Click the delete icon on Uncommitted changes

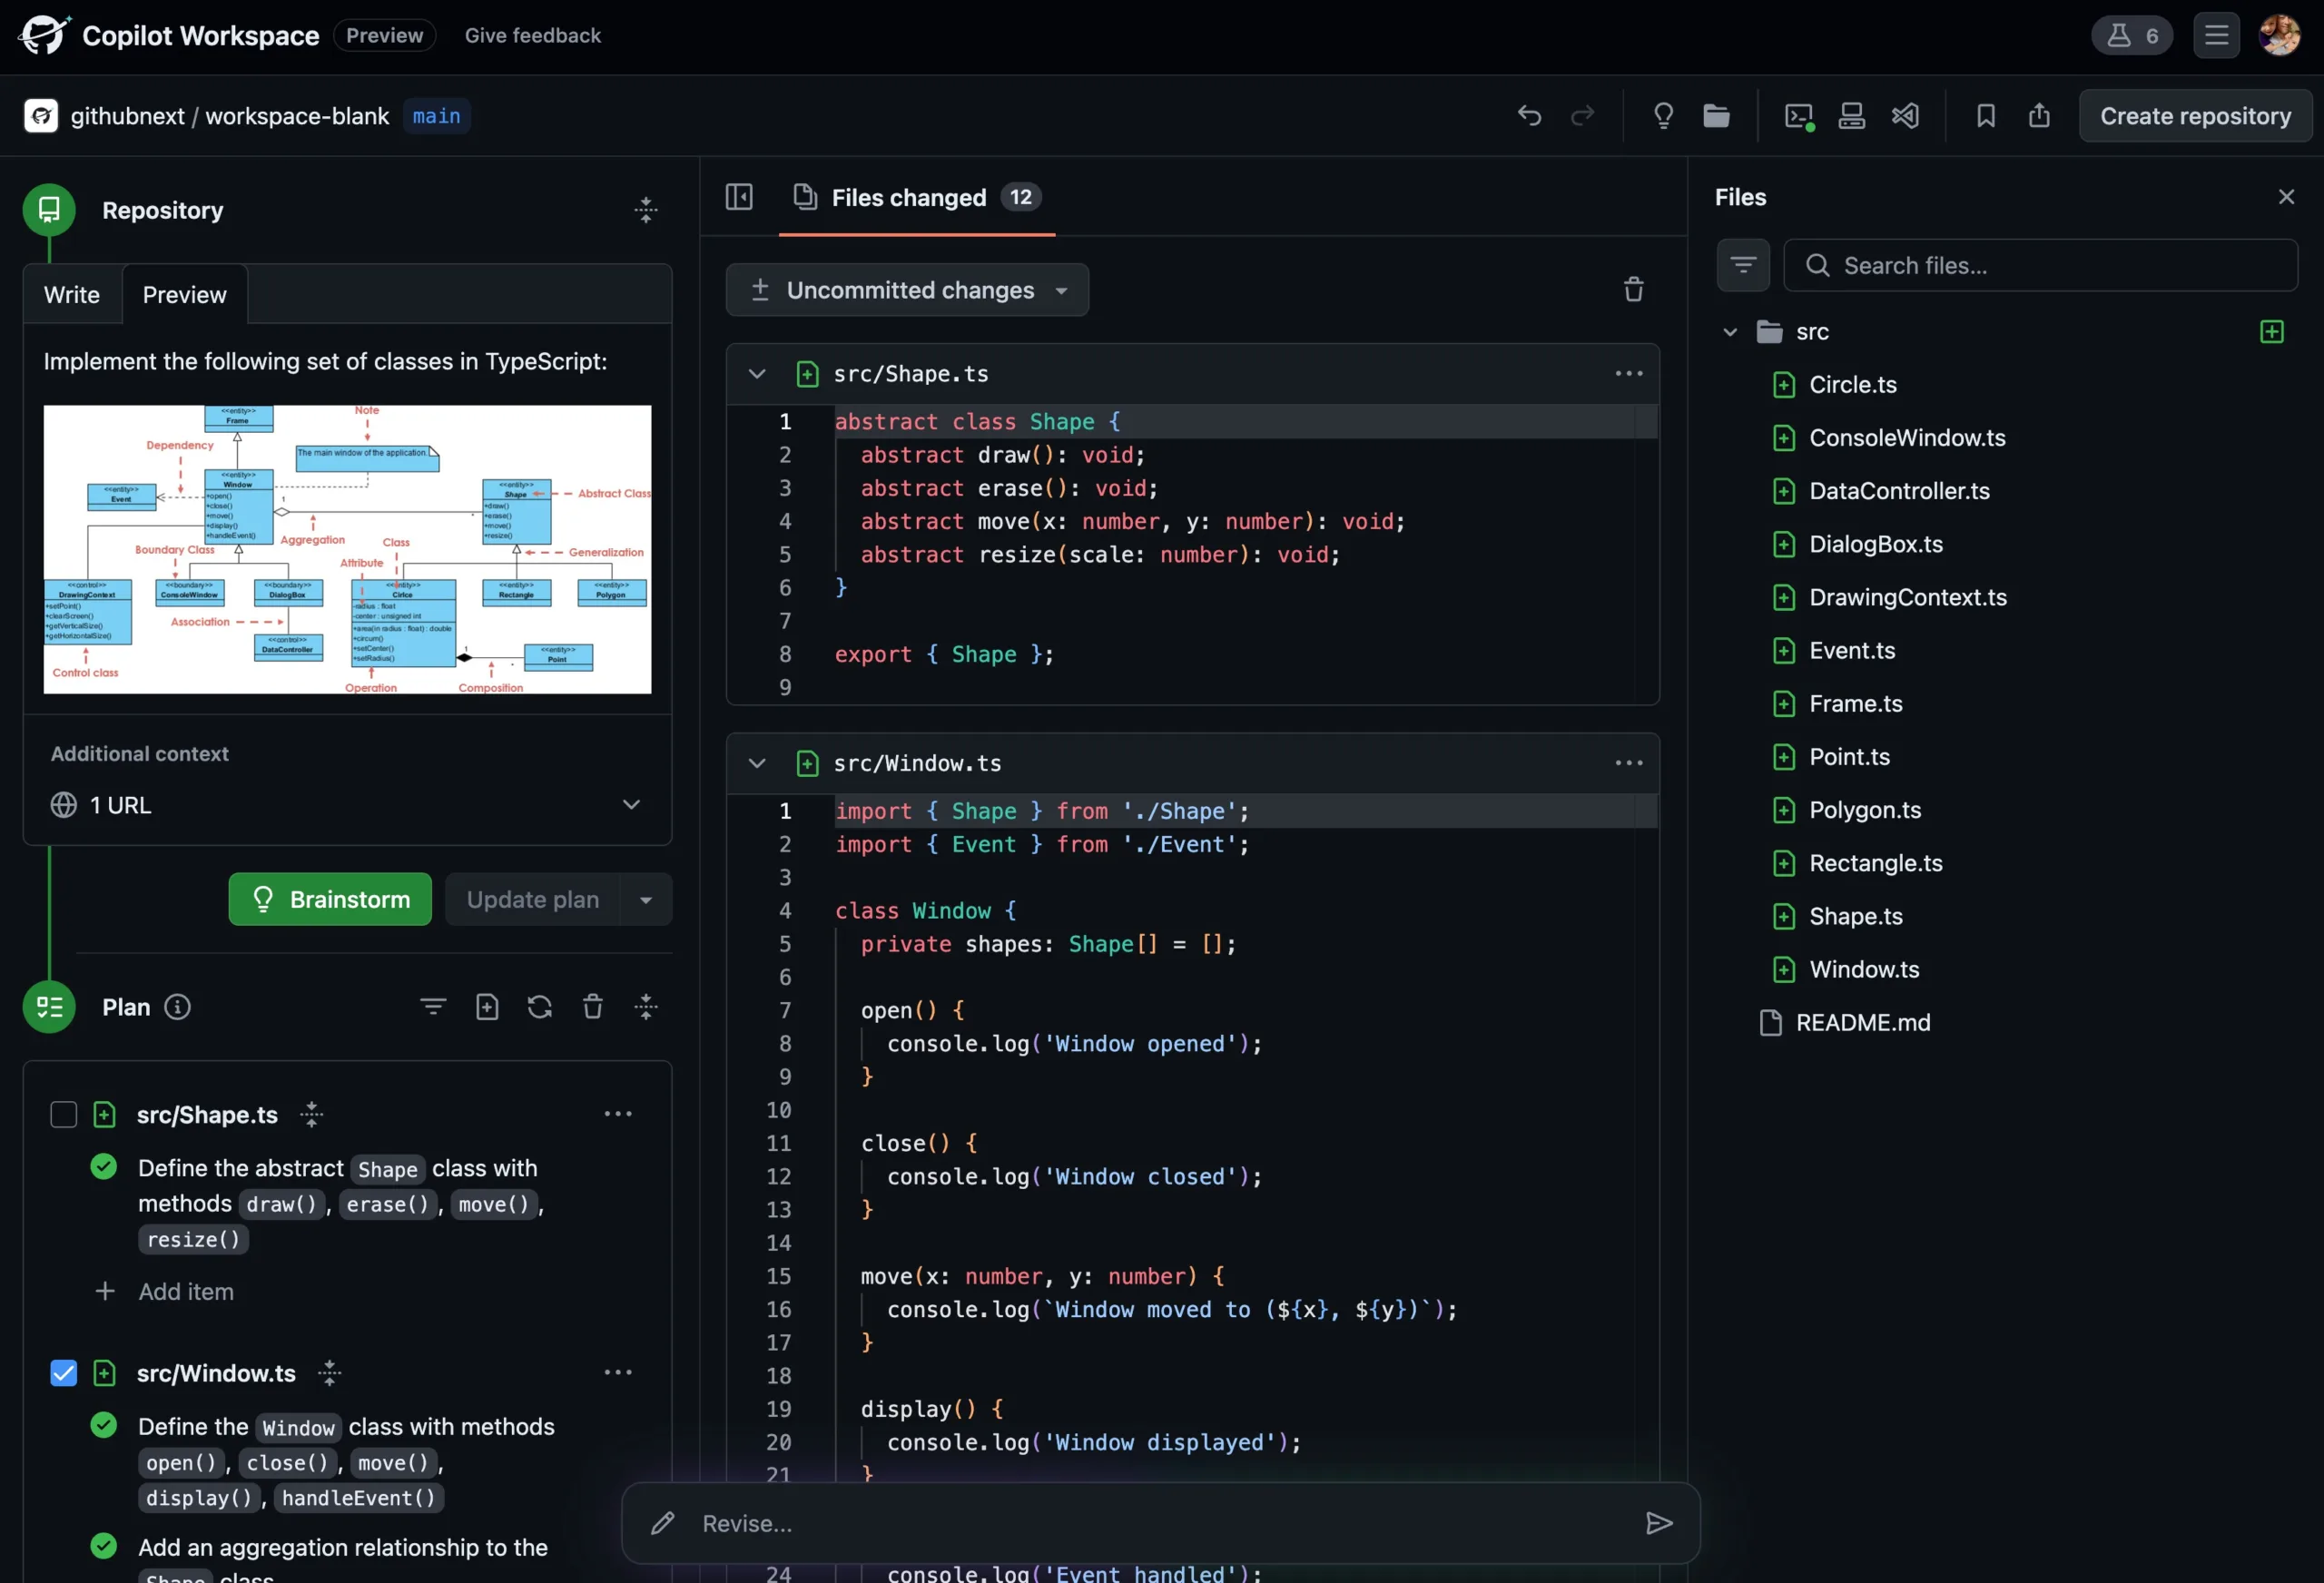(1630, 288)
